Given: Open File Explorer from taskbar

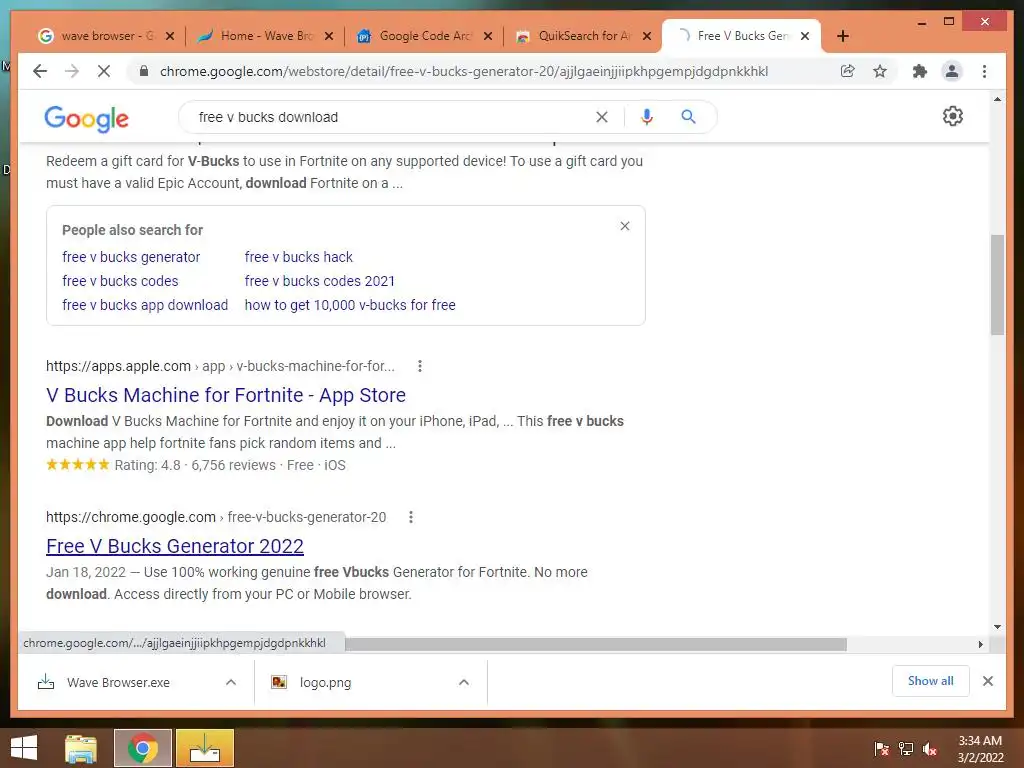Looking at the screenshot, I should tap(81, 748).
